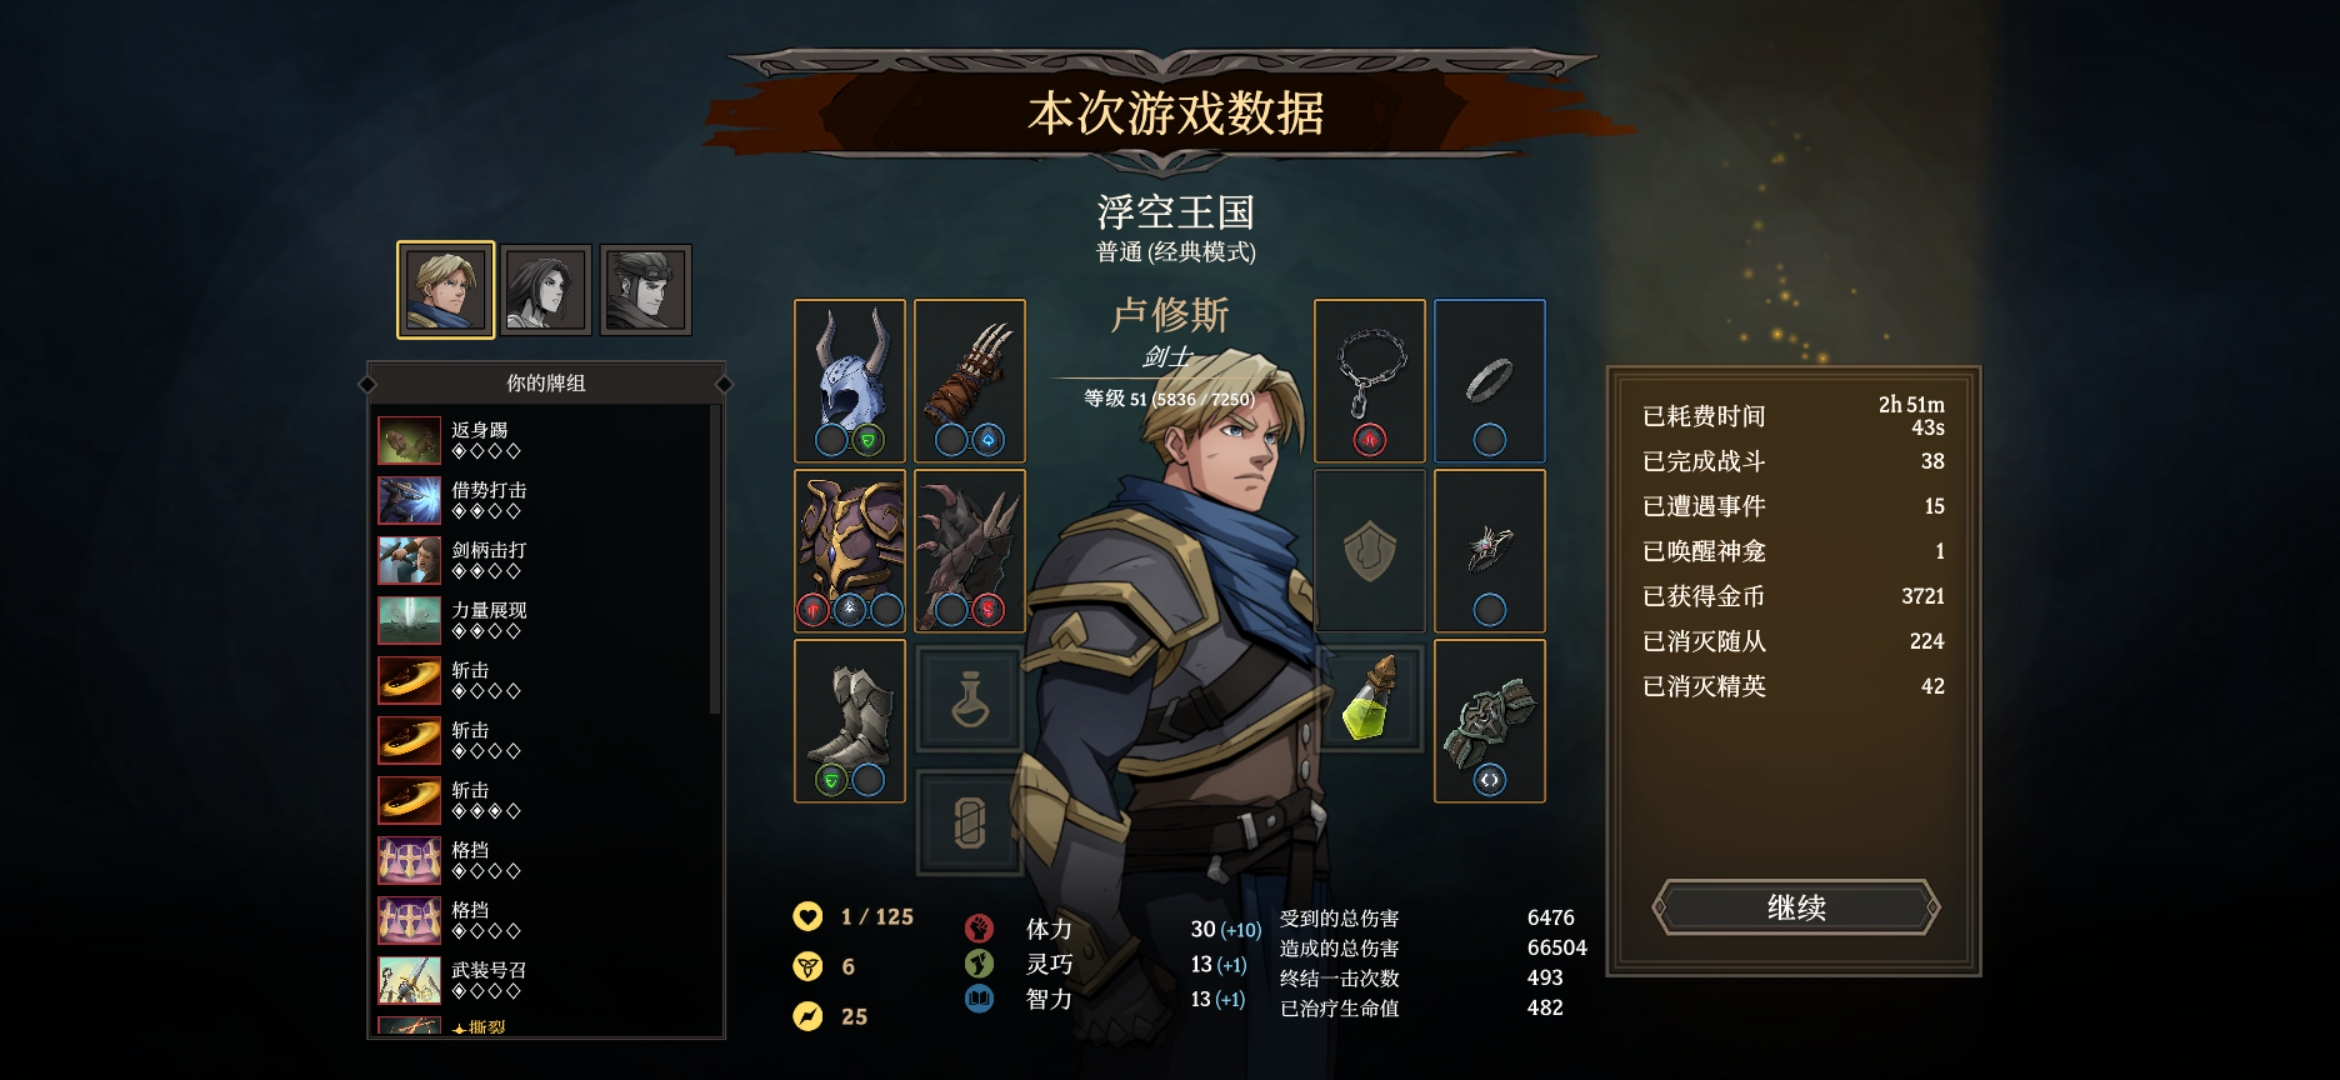The width and height of the screenshot is (2340, 1080).
Task: Select the blond swordsman portrait
Action: [446, 290]
